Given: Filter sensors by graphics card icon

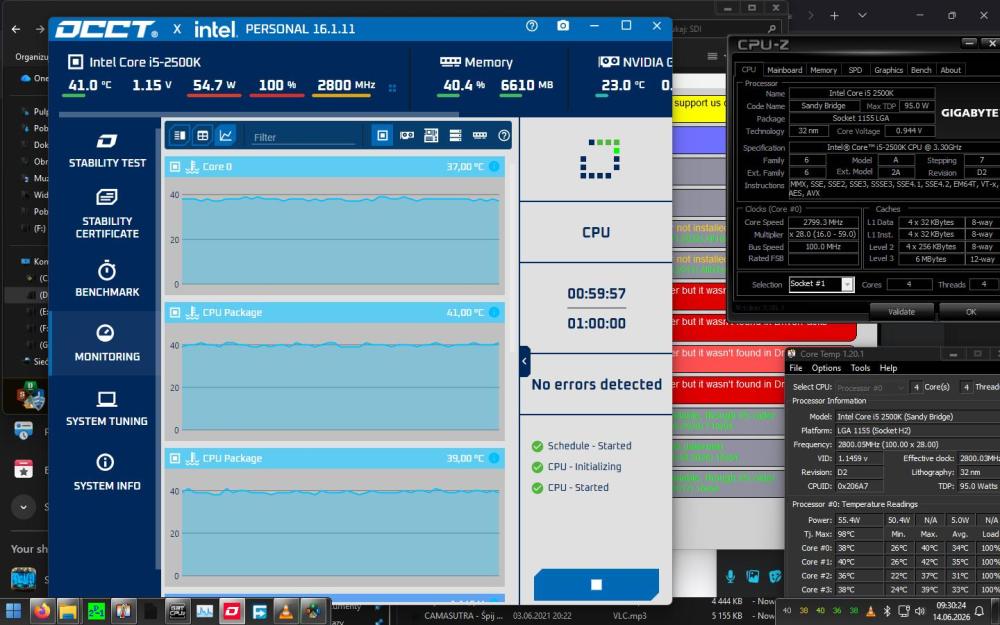Looking at the screenshot, I should [x=406, y=135].
